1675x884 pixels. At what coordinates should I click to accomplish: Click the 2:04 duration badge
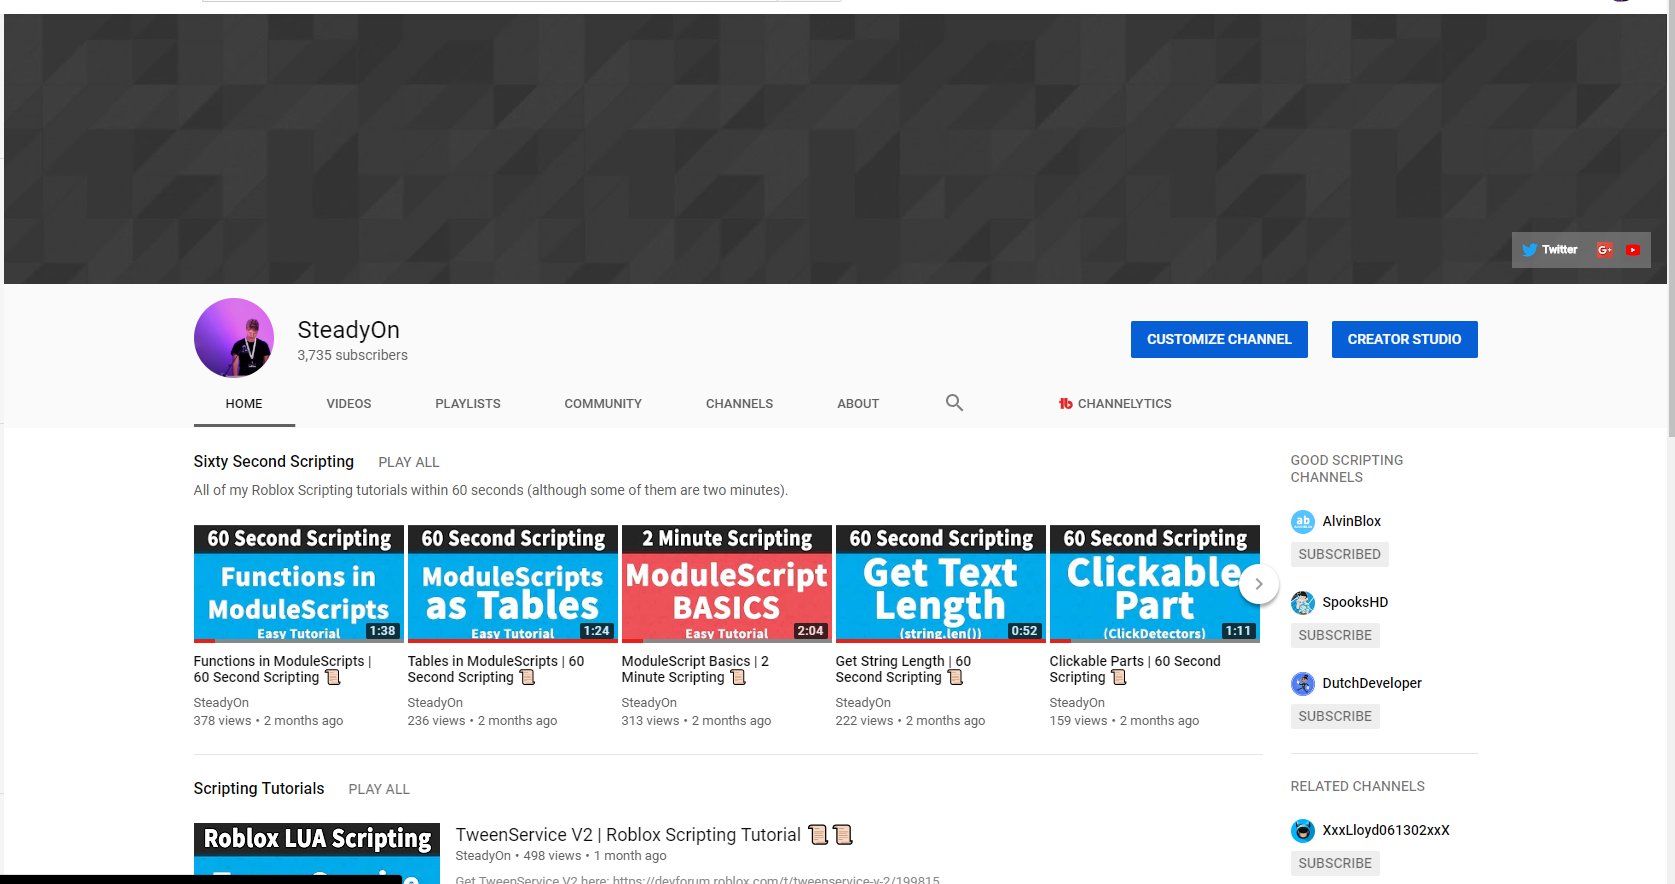tap(810, 631)
